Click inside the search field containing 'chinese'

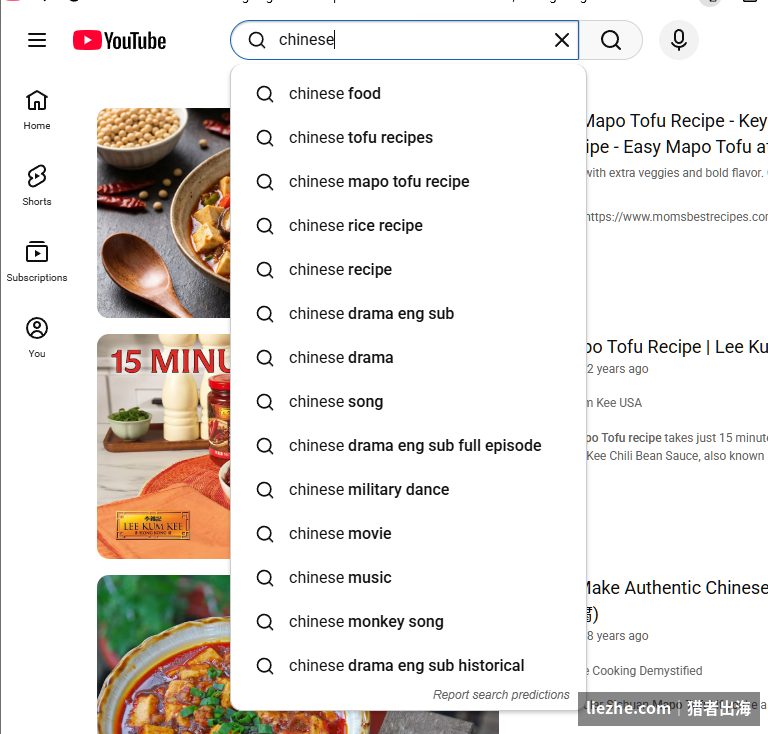405,40
